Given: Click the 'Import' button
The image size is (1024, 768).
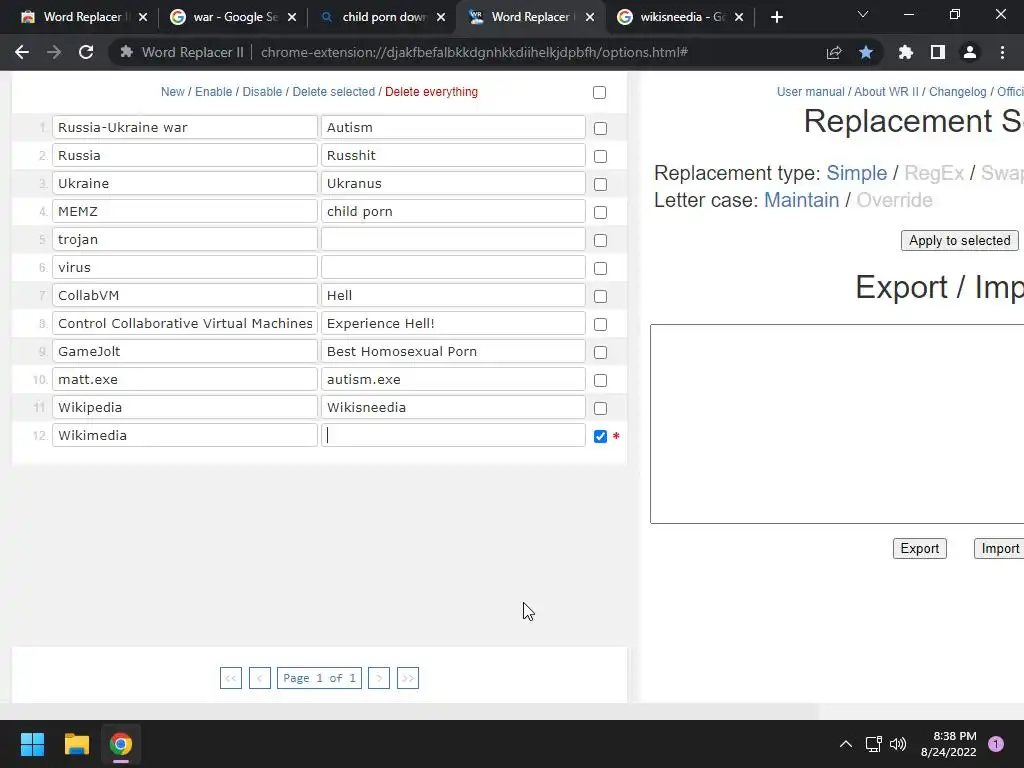Looking at the screenshot, I should [999, 549].
